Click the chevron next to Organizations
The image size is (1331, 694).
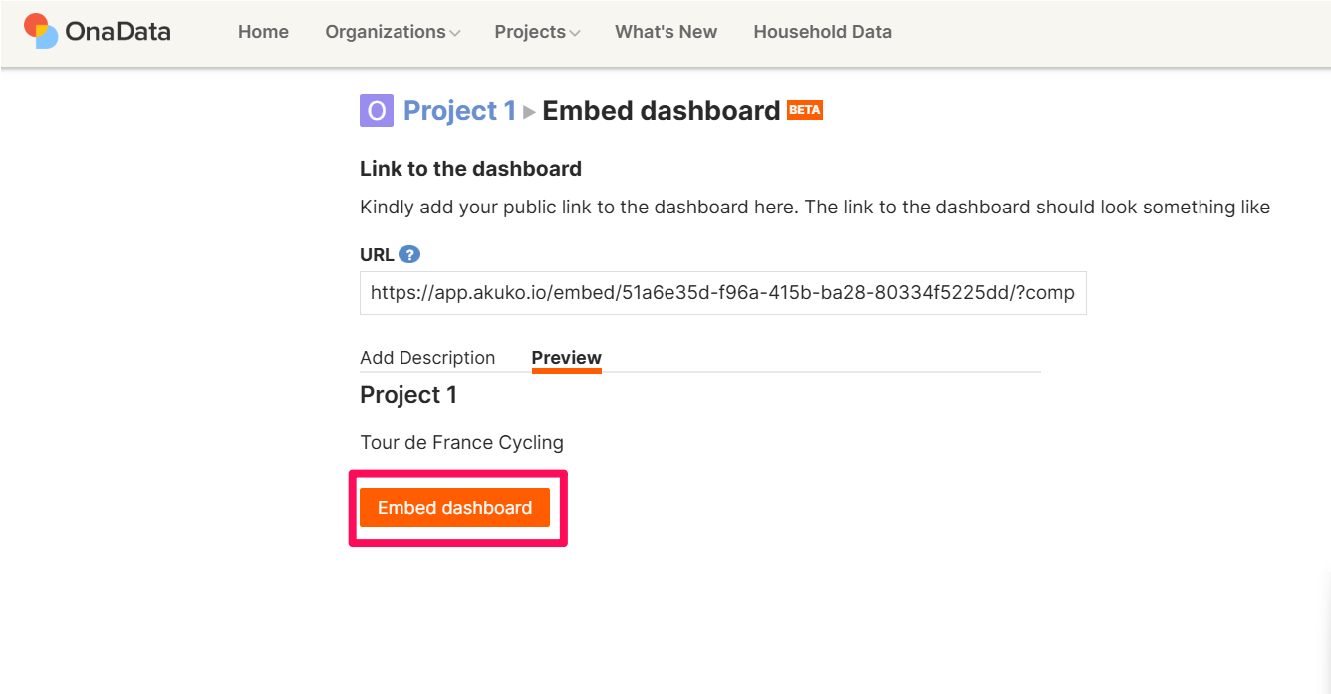point(455,33)
